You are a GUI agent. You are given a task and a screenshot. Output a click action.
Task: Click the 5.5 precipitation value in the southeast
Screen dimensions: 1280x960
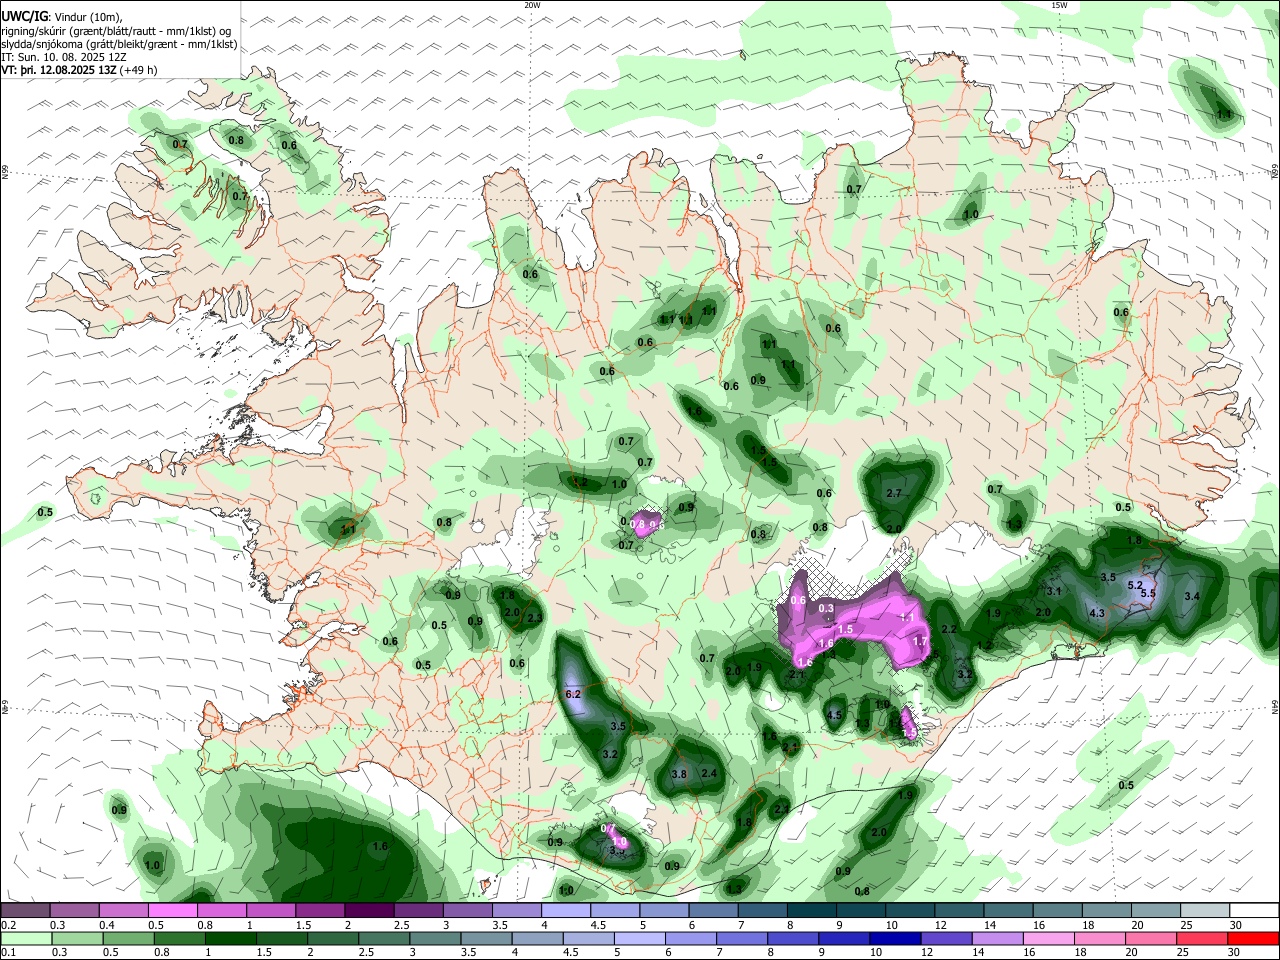(1147, 593)
